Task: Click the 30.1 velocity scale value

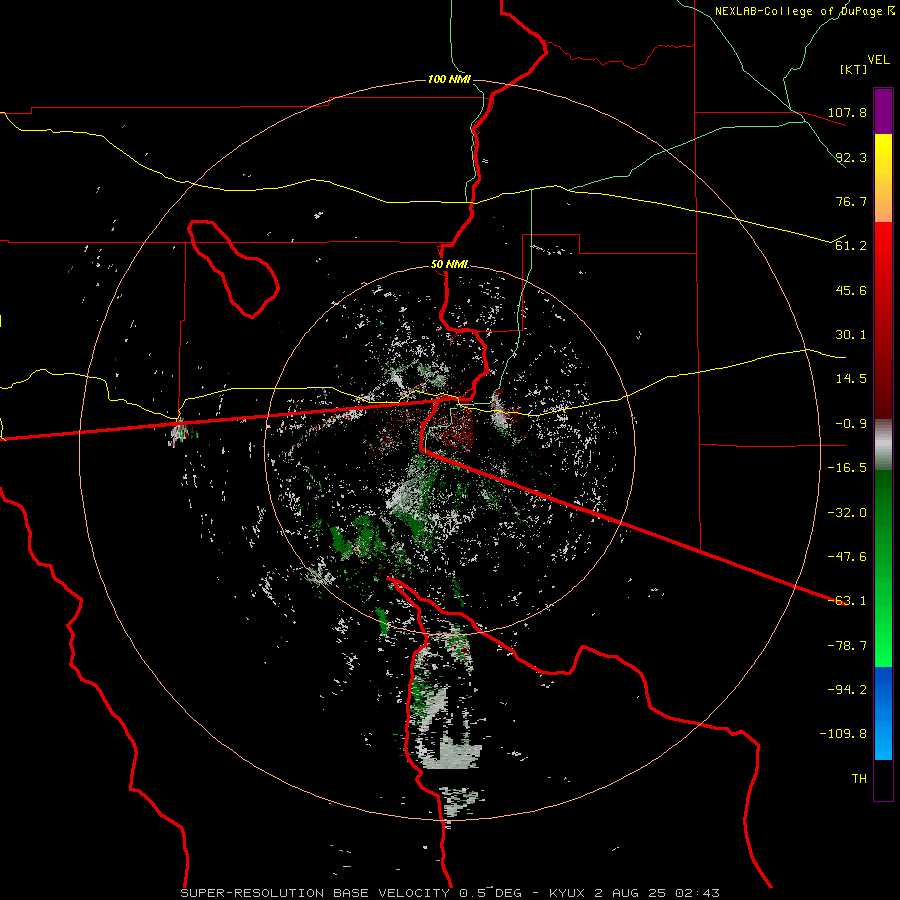Action: point(851,335)
